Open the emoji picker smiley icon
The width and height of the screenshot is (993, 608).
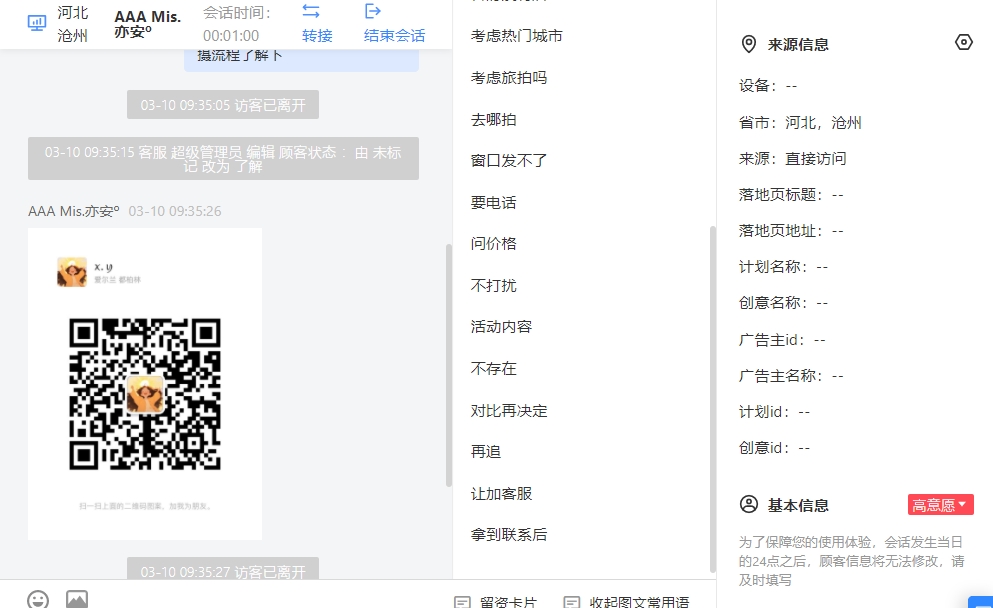pyautogui.click(x=38, y=600)
